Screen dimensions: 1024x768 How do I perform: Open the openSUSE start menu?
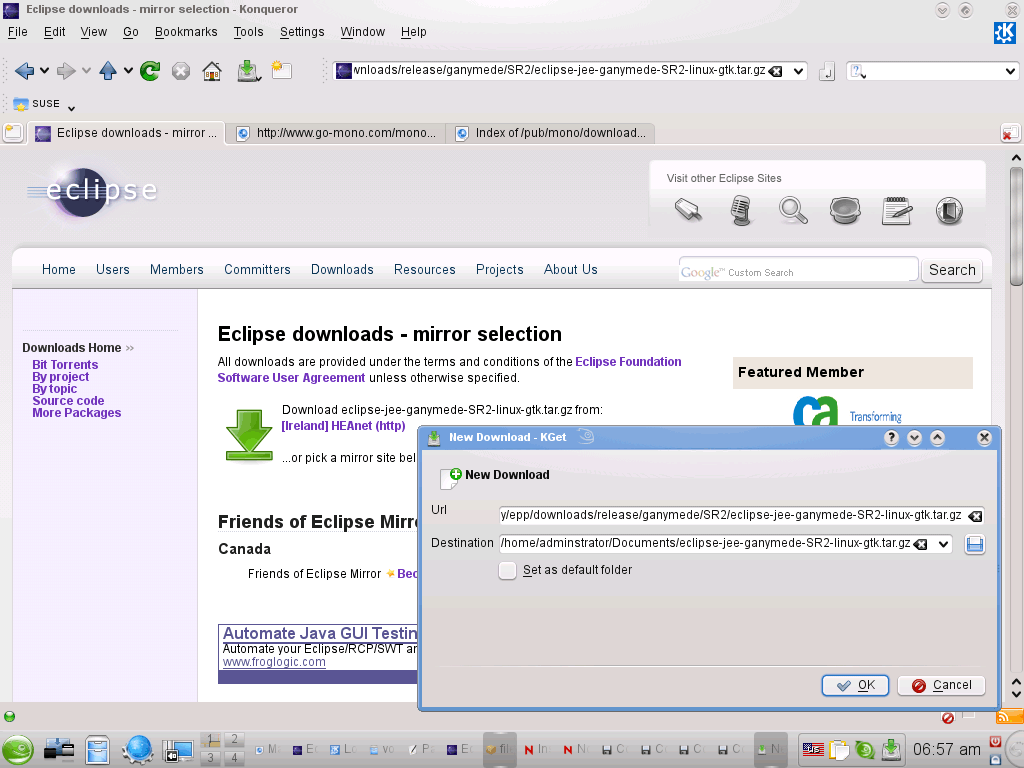pyautogui.click(x=18, y=750)
